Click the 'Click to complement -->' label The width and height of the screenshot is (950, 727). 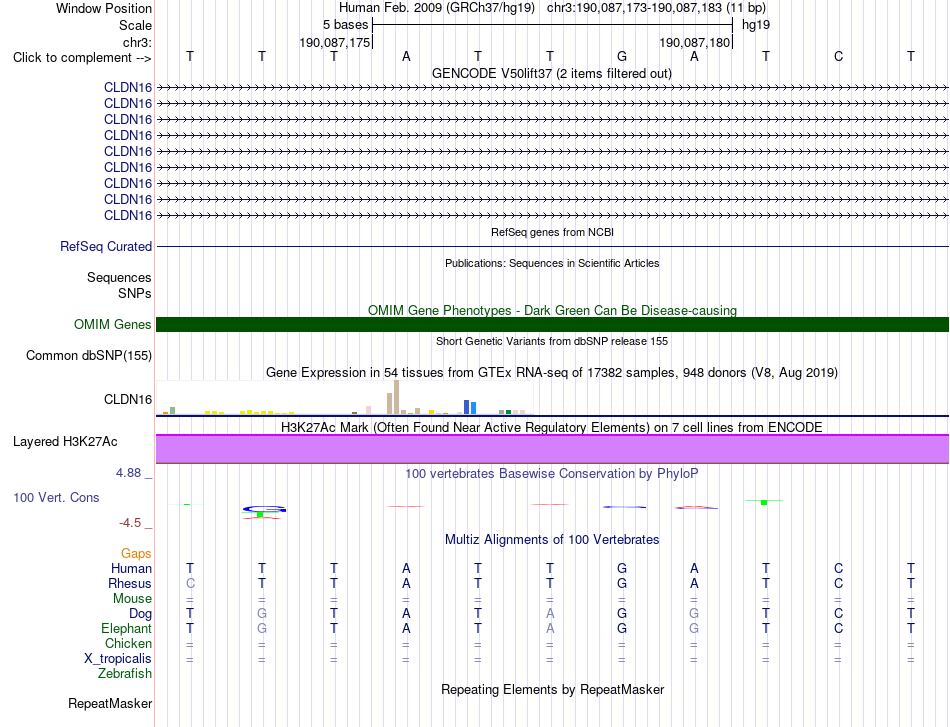(82, 58)
